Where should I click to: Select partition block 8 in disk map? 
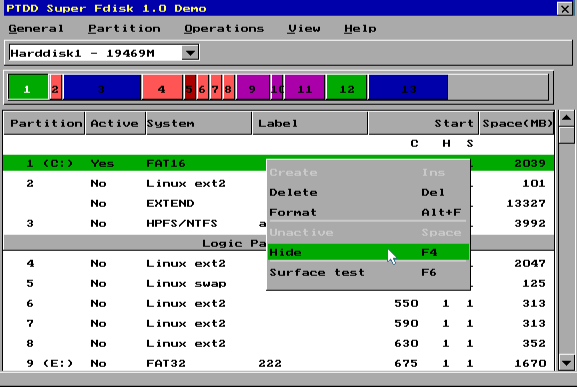point(229,88)
